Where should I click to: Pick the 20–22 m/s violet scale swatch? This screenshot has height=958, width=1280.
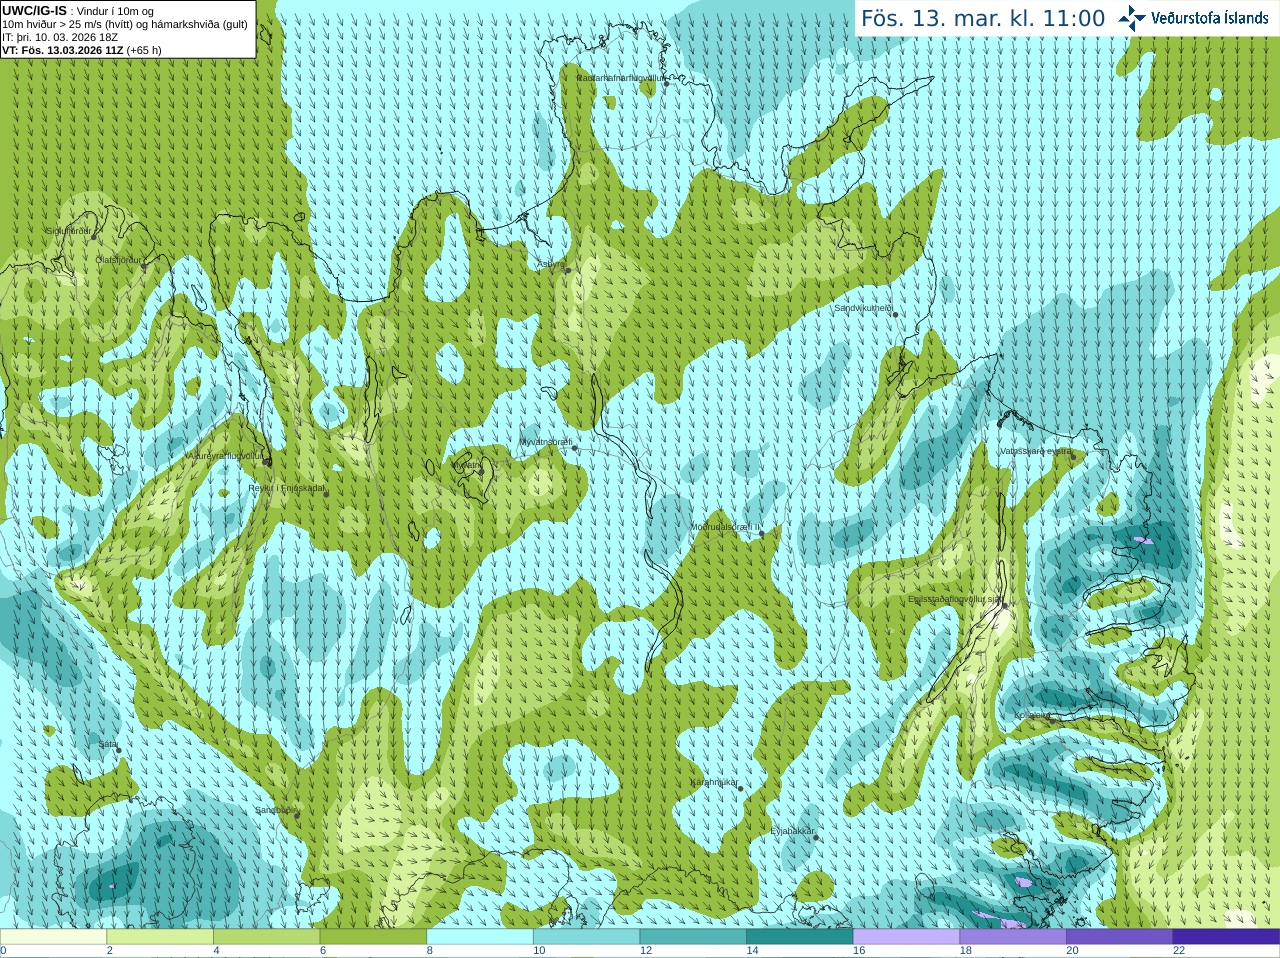pos(1120,937)
